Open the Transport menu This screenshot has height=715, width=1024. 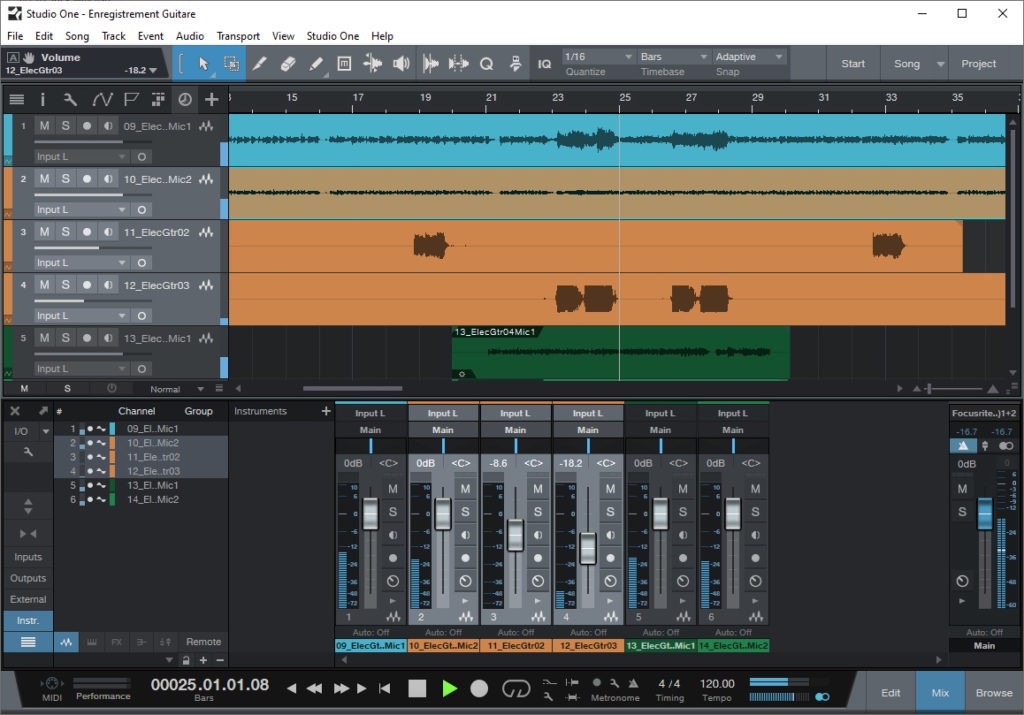coord(238,36)
